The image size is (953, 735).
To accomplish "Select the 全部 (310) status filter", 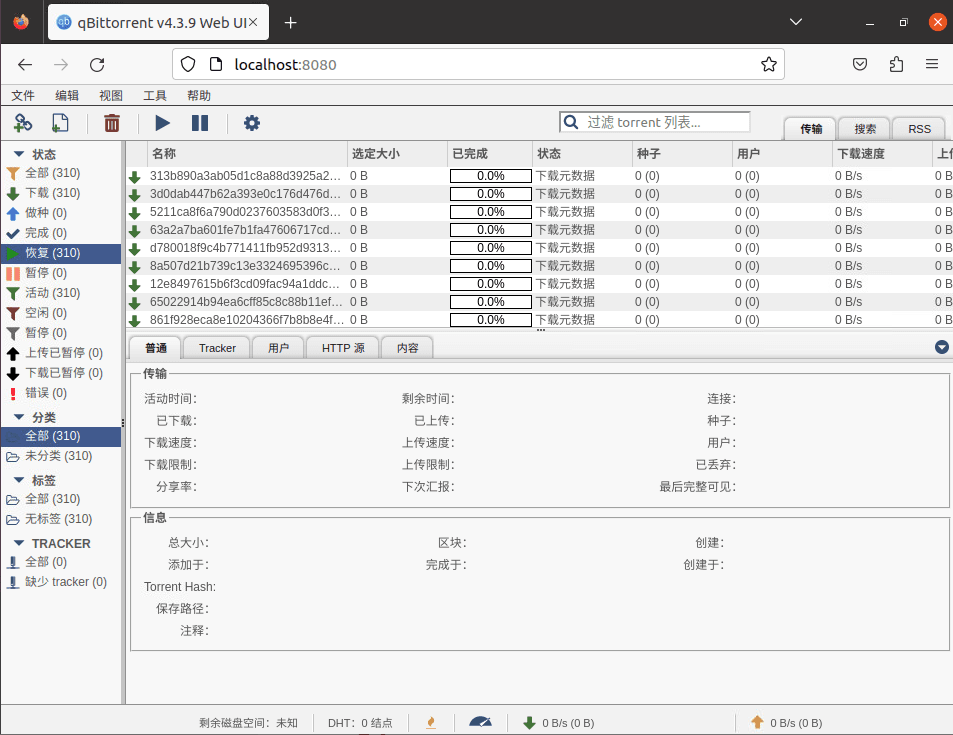I will tap(61, 173).
